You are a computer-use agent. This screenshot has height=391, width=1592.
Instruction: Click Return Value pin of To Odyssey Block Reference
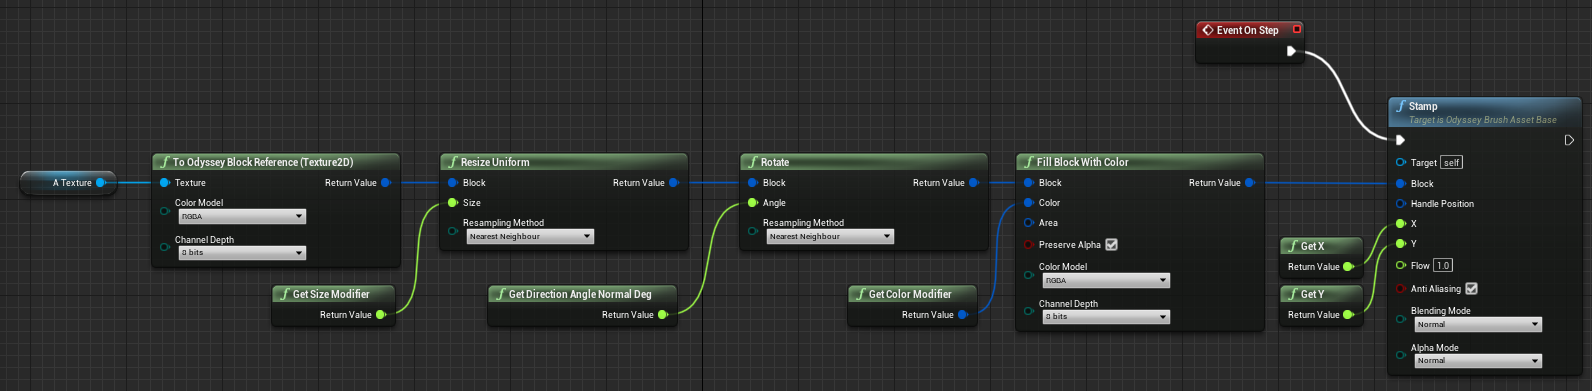point(386,183)
